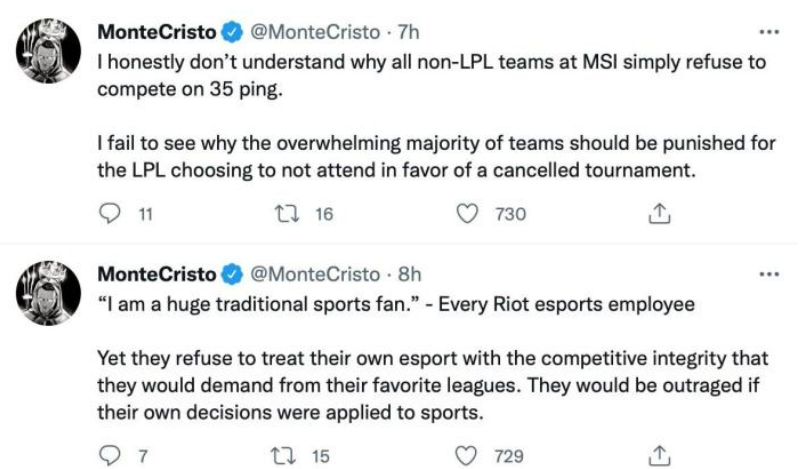Open the 8h timestamp link
Screen dimensions: 809x469
point(410,274)
